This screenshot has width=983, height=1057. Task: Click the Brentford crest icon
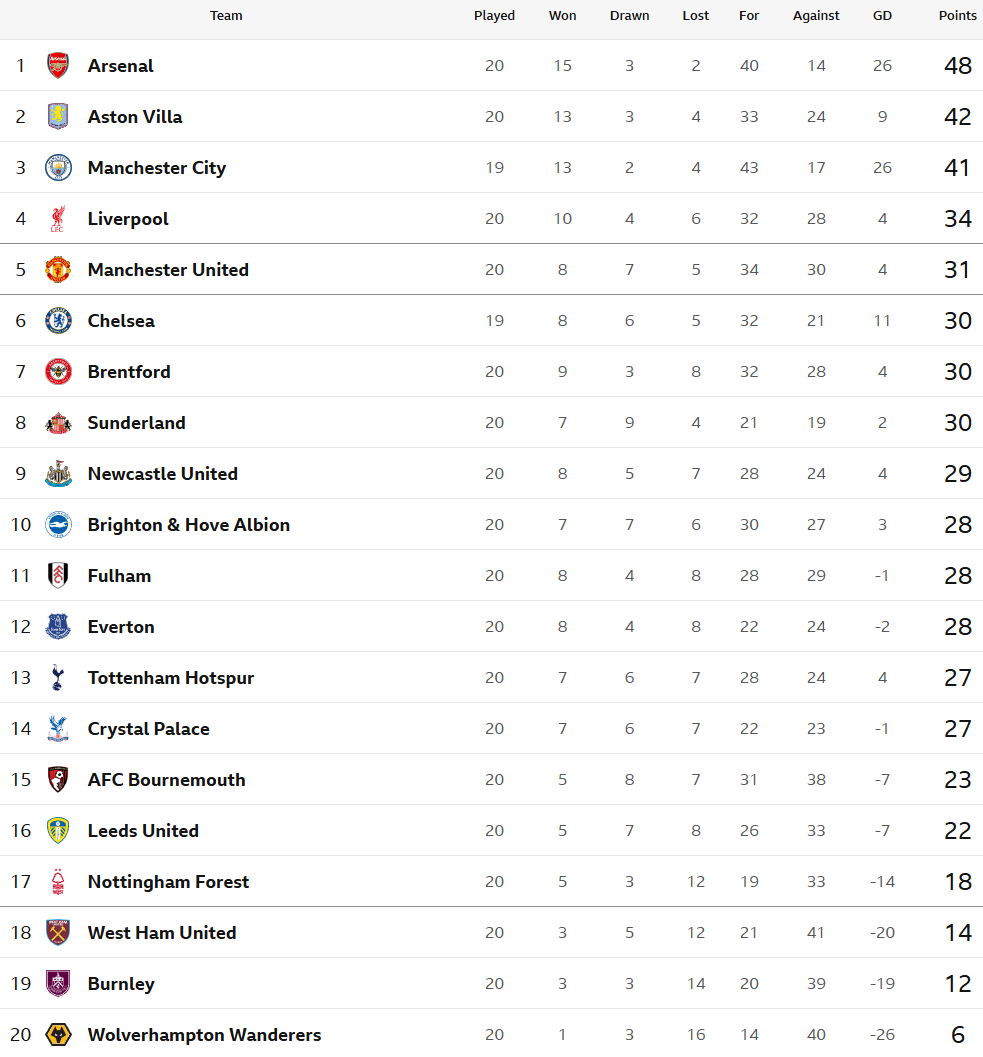58,372
